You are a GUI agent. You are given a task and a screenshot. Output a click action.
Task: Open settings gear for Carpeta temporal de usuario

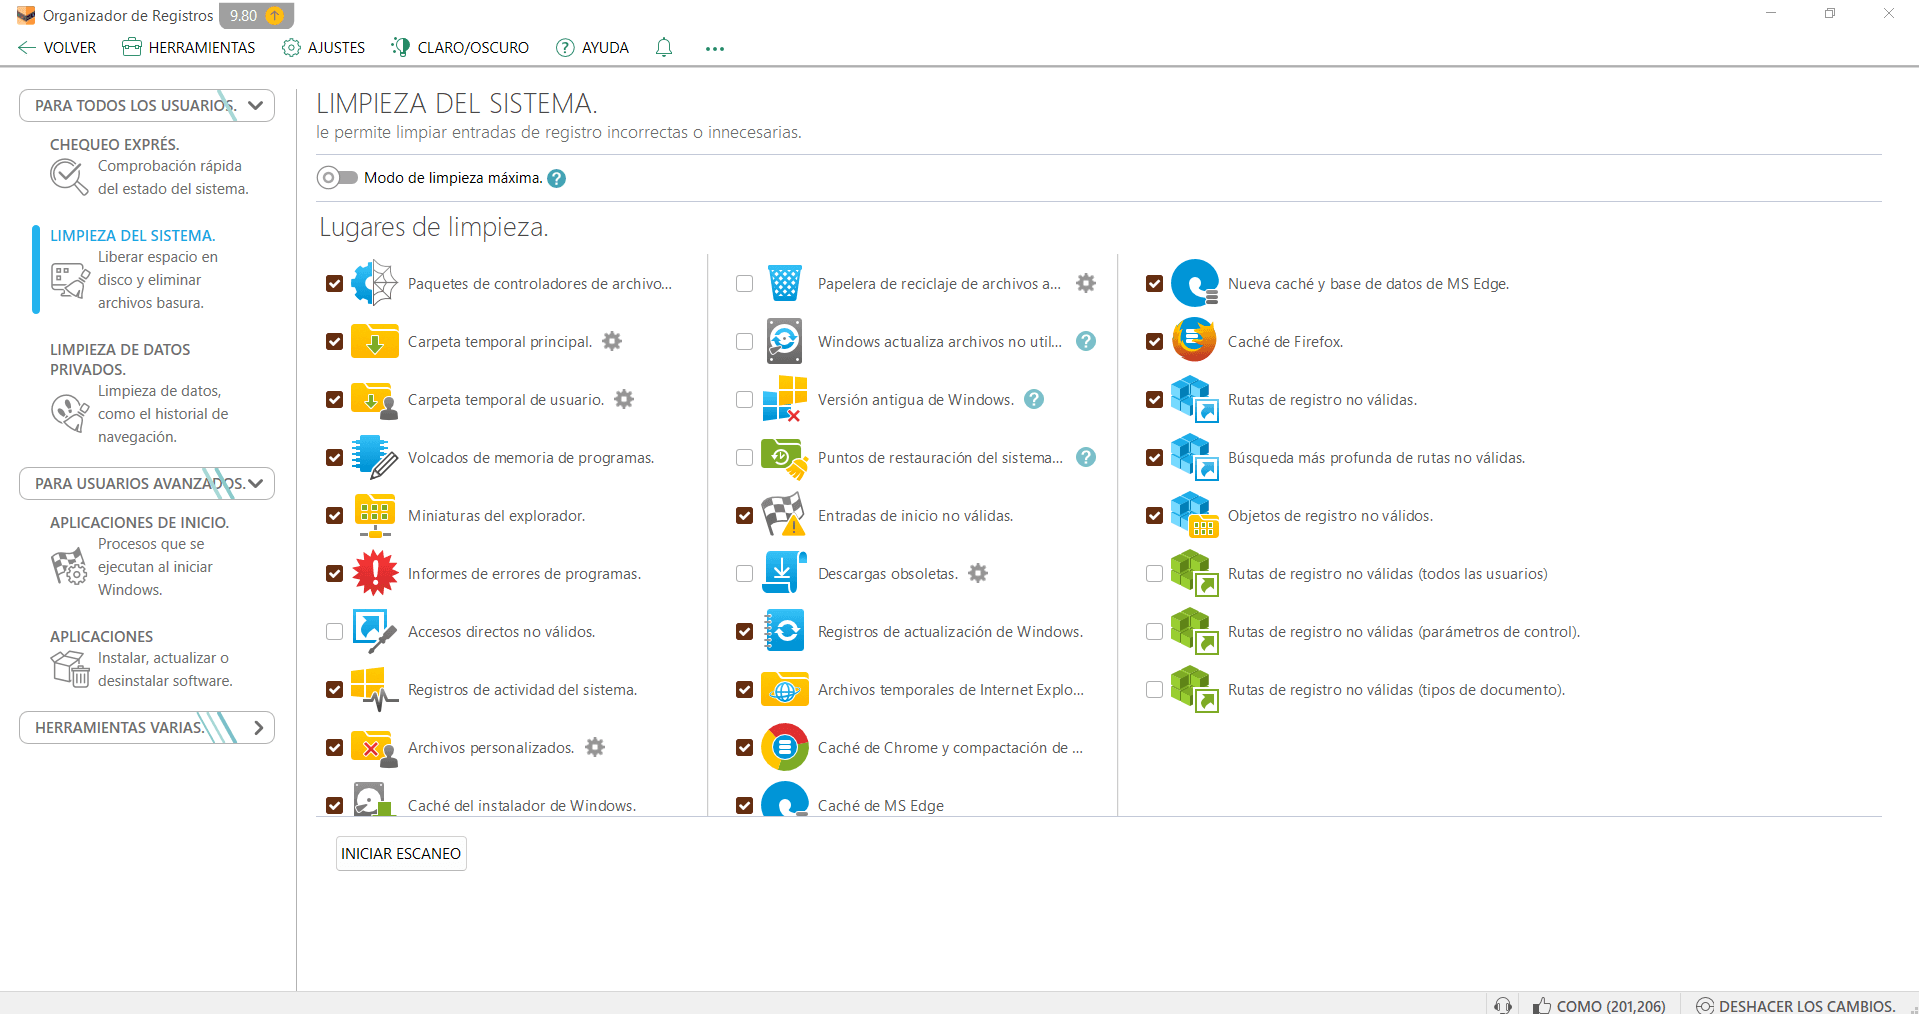click(x=624, y=399)
